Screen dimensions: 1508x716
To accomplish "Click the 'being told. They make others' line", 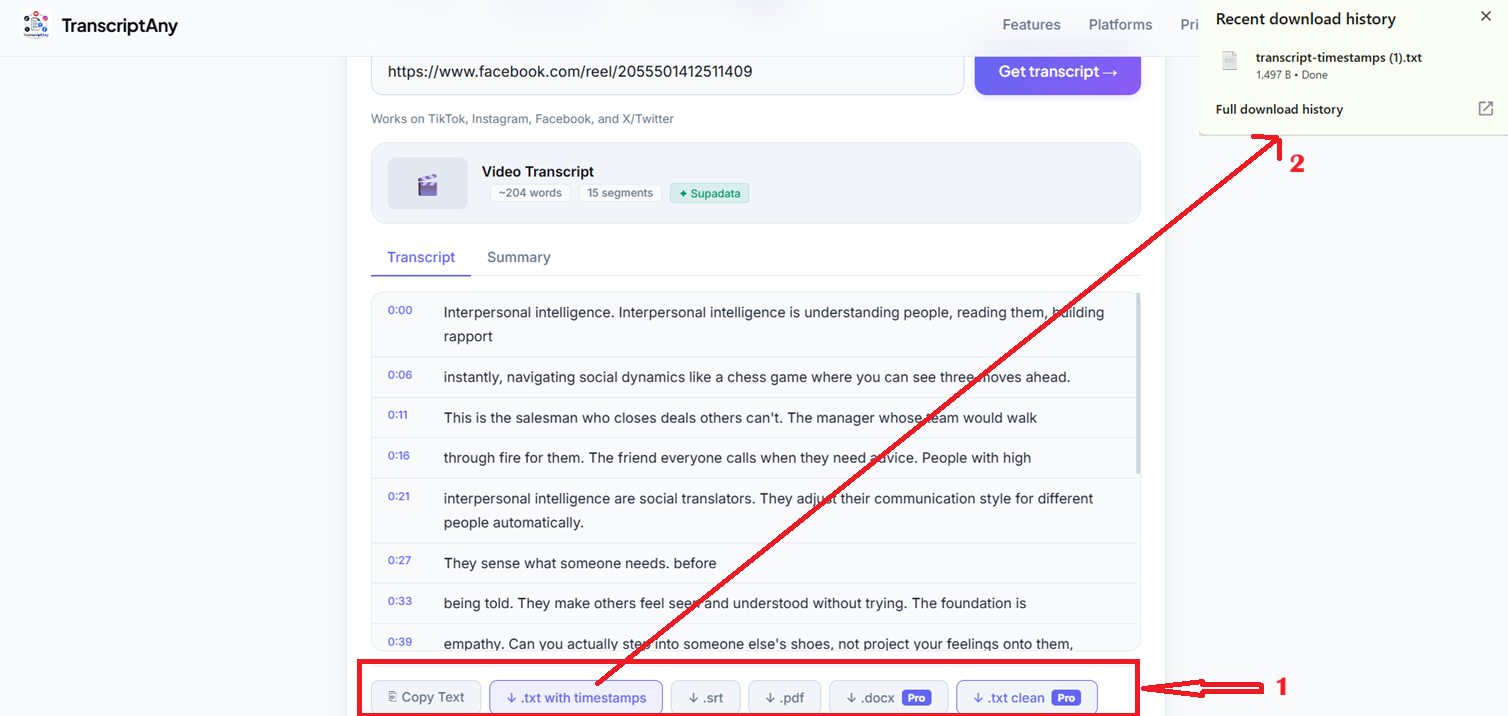I will (735, 603).
